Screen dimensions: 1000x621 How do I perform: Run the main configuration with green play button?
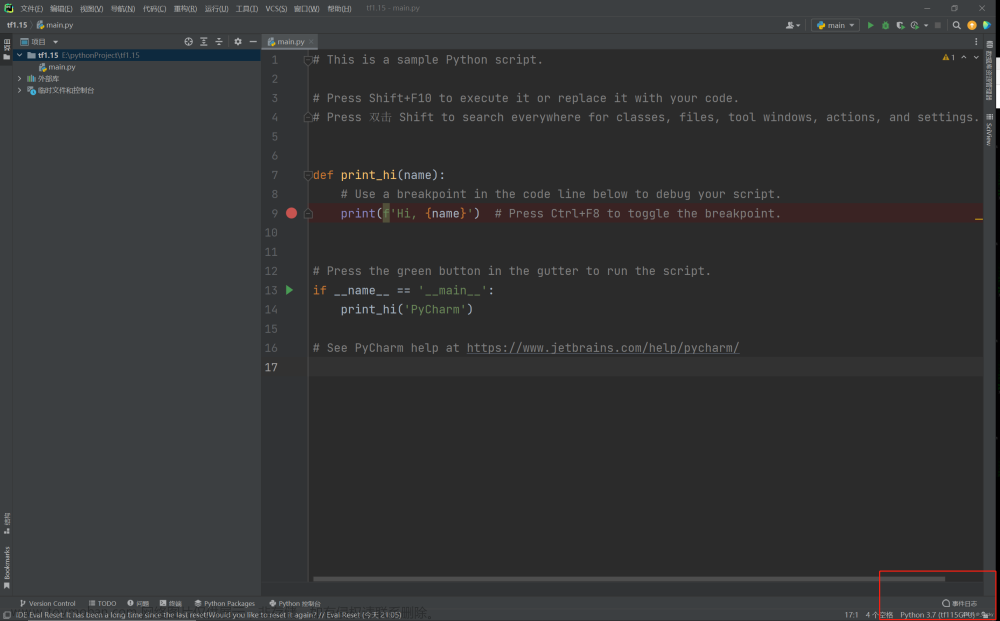(871, 26)
